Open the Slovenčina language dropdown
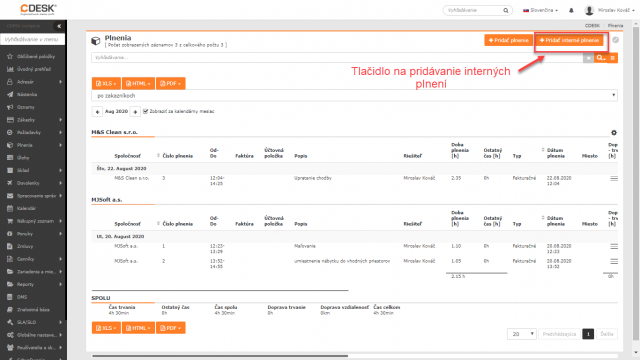 [540, 10]
